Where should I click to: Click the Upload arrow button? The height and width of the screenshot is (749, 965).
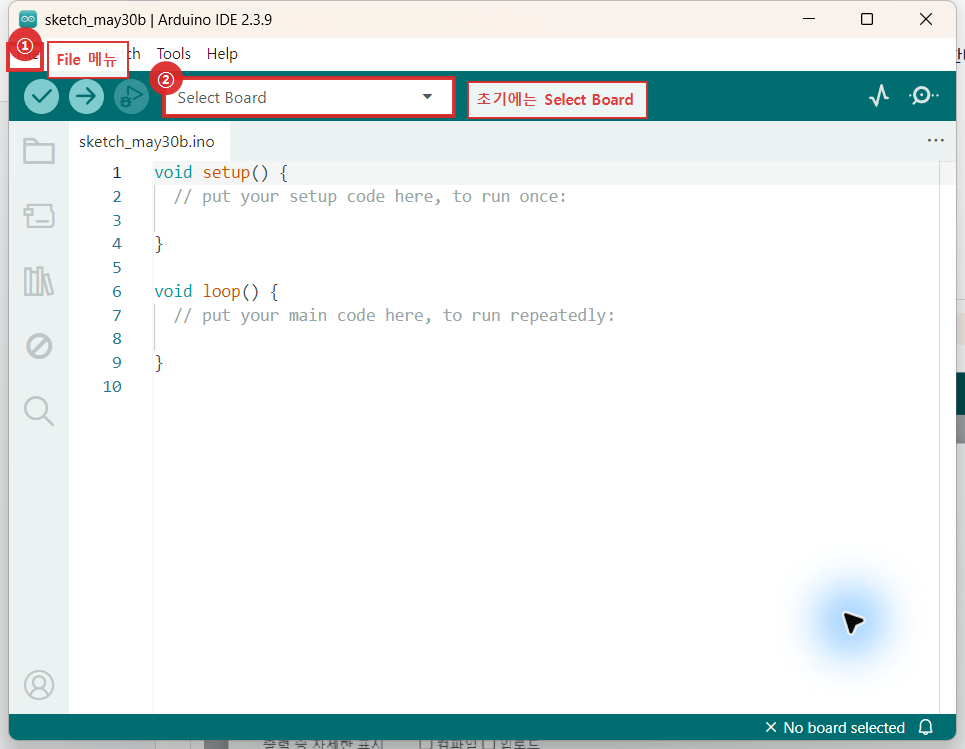point(86,97)
